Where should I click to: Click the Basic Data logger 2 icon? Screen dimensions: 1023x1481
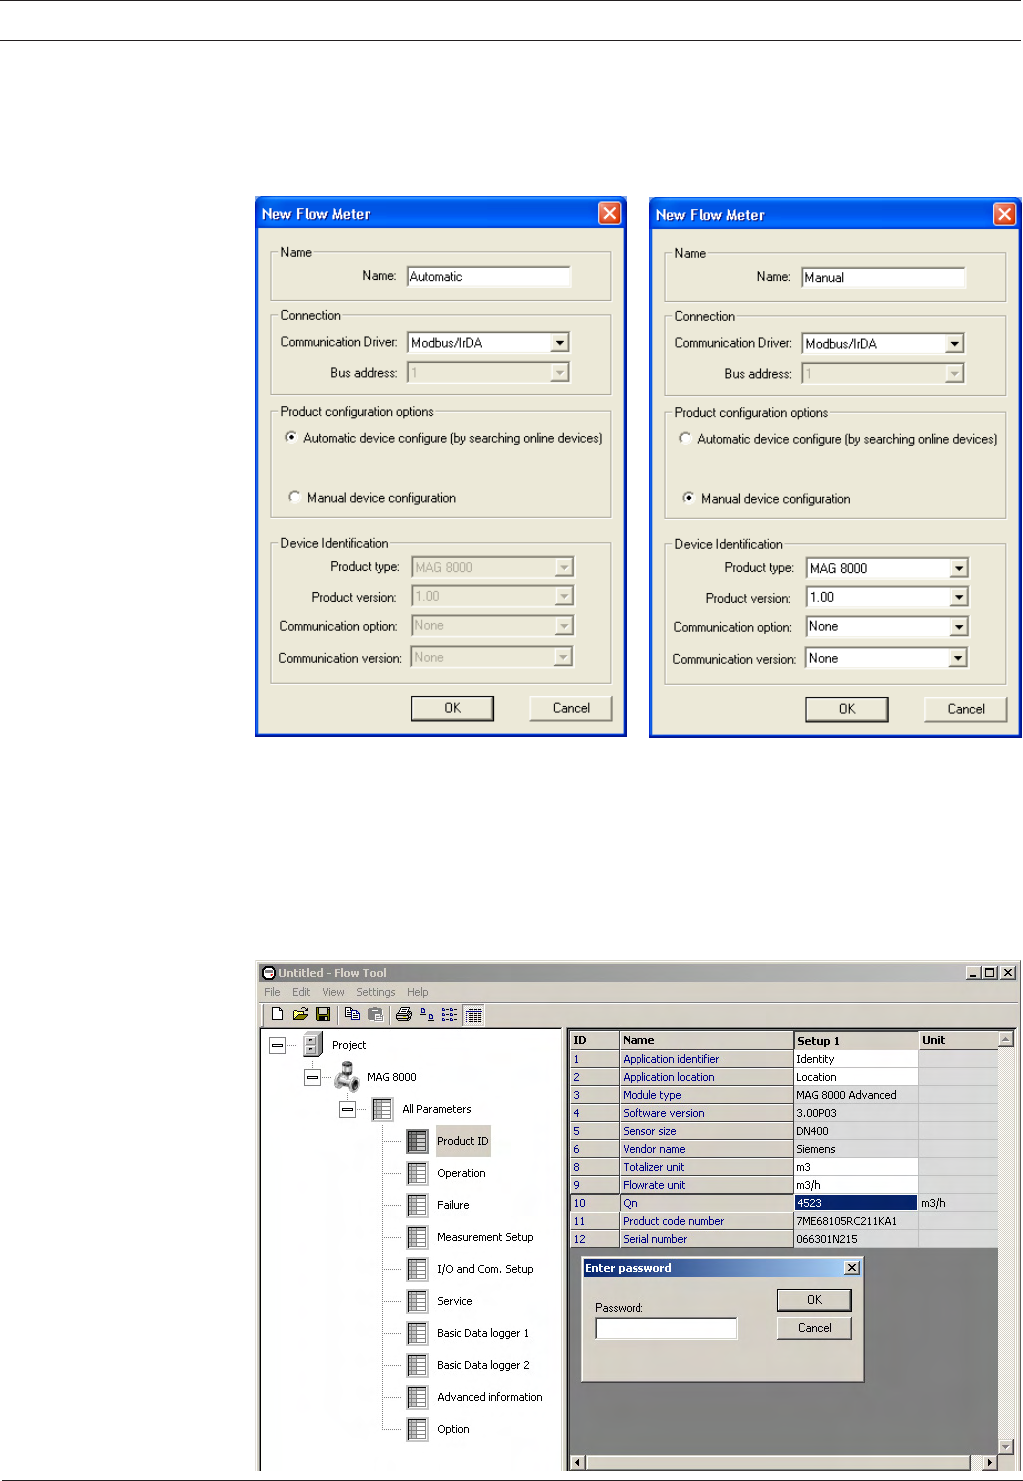[417, 1365]
